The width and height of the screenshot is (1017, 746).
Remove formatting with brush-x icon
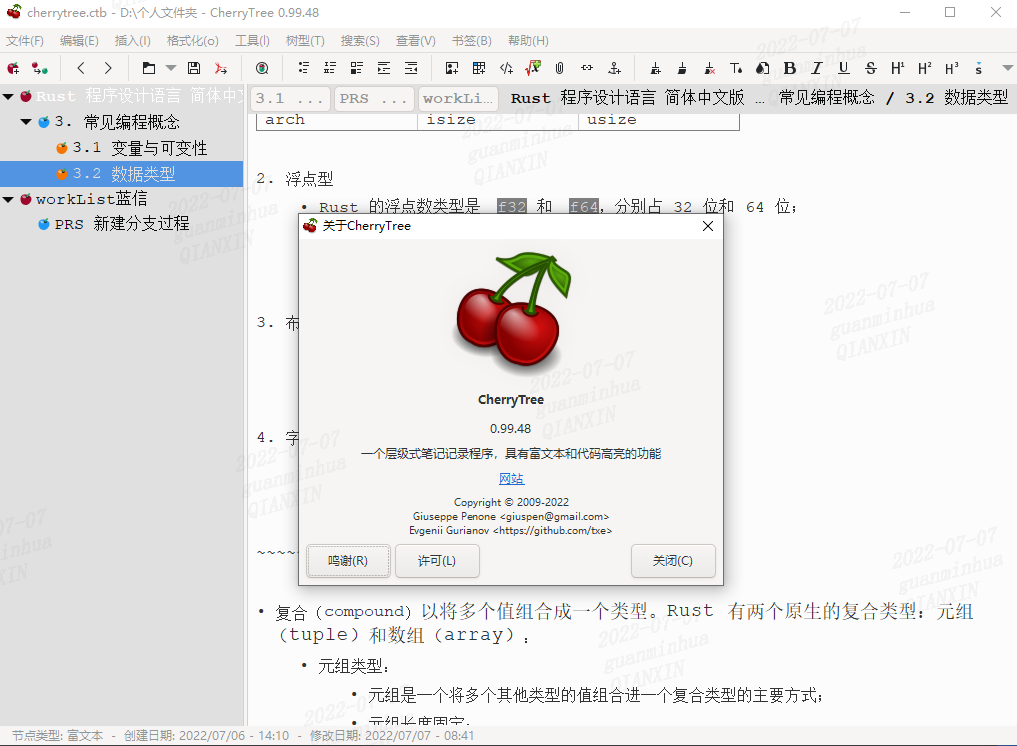point(710,68)
